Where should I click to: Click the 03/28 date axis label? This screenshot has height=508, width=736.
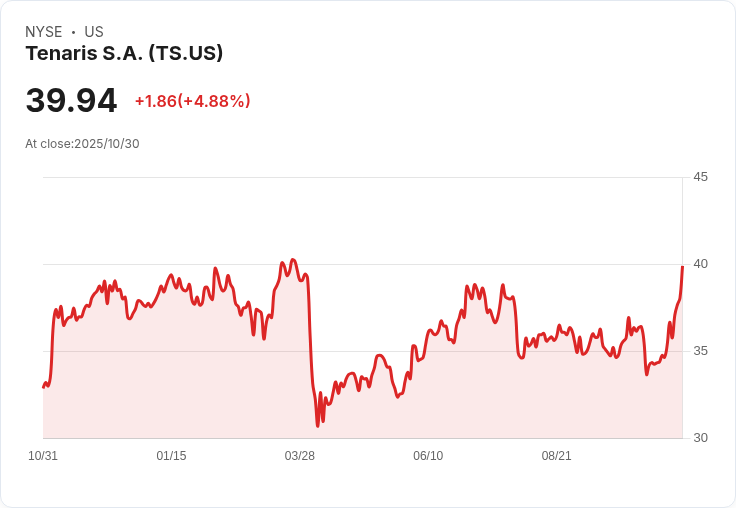pyautogui.click(x=299, y=456)
